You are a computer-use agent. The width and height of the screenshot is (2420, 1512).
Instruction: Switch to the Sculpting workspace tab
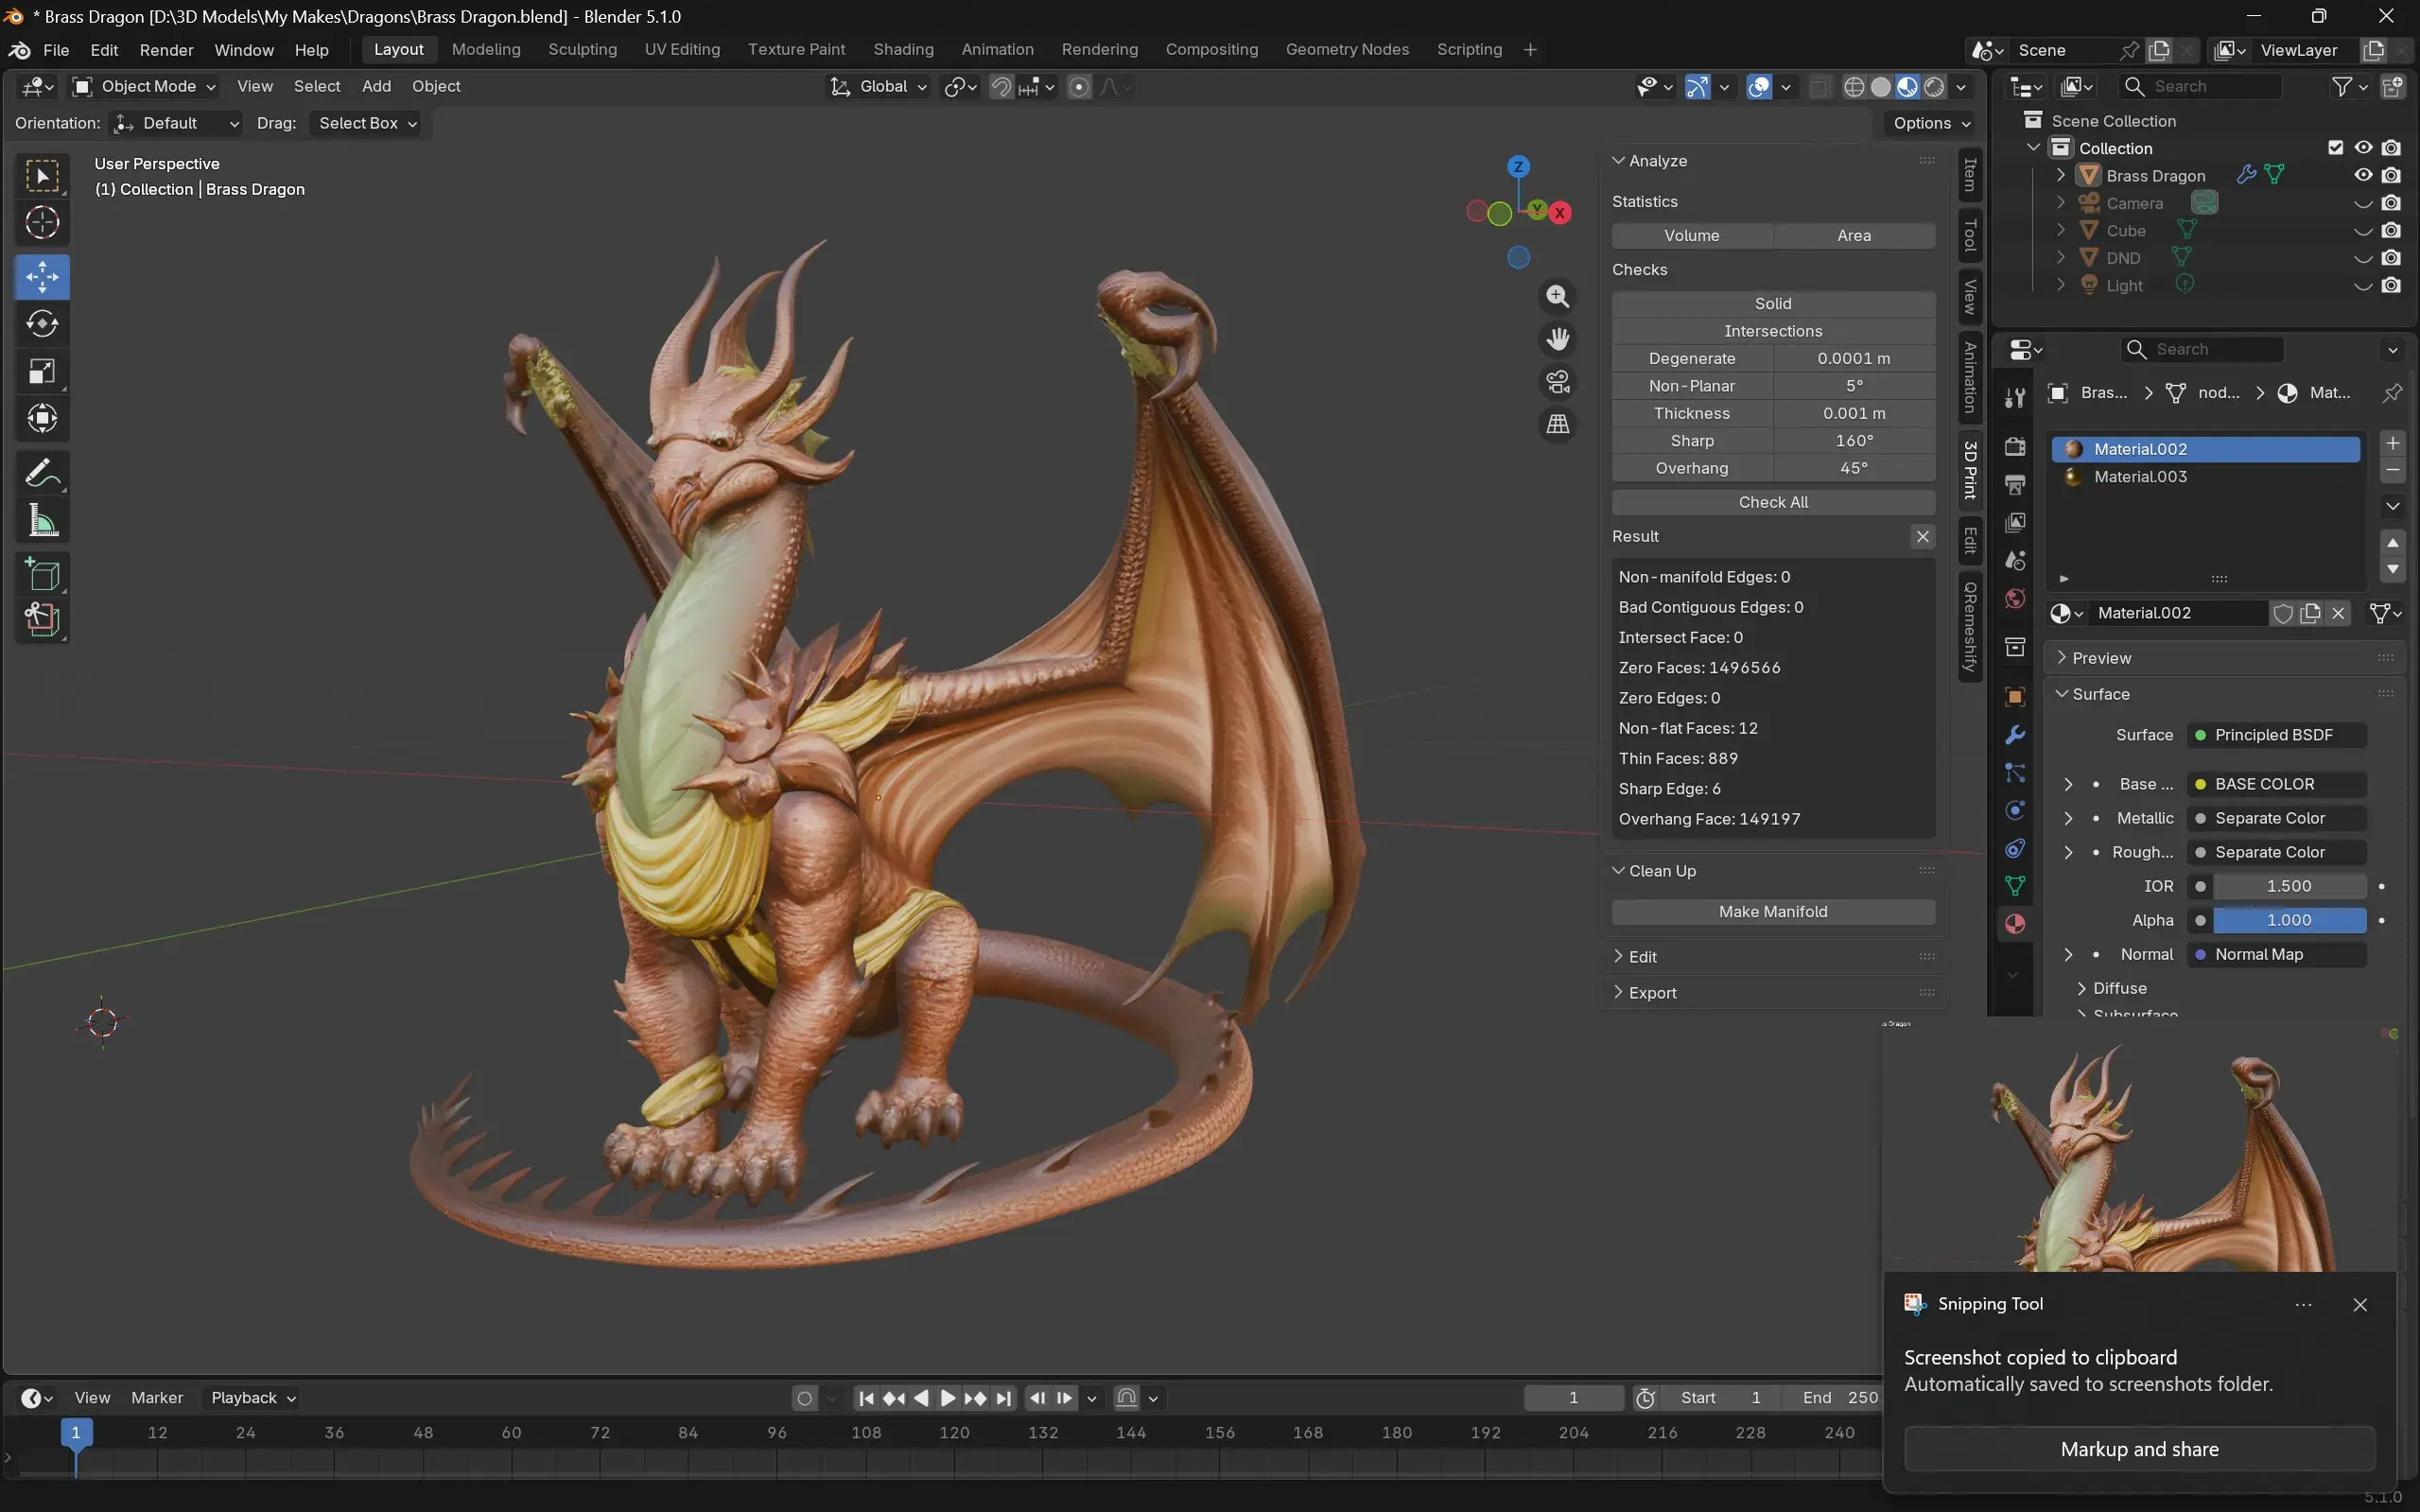click(x=582, y=50)
